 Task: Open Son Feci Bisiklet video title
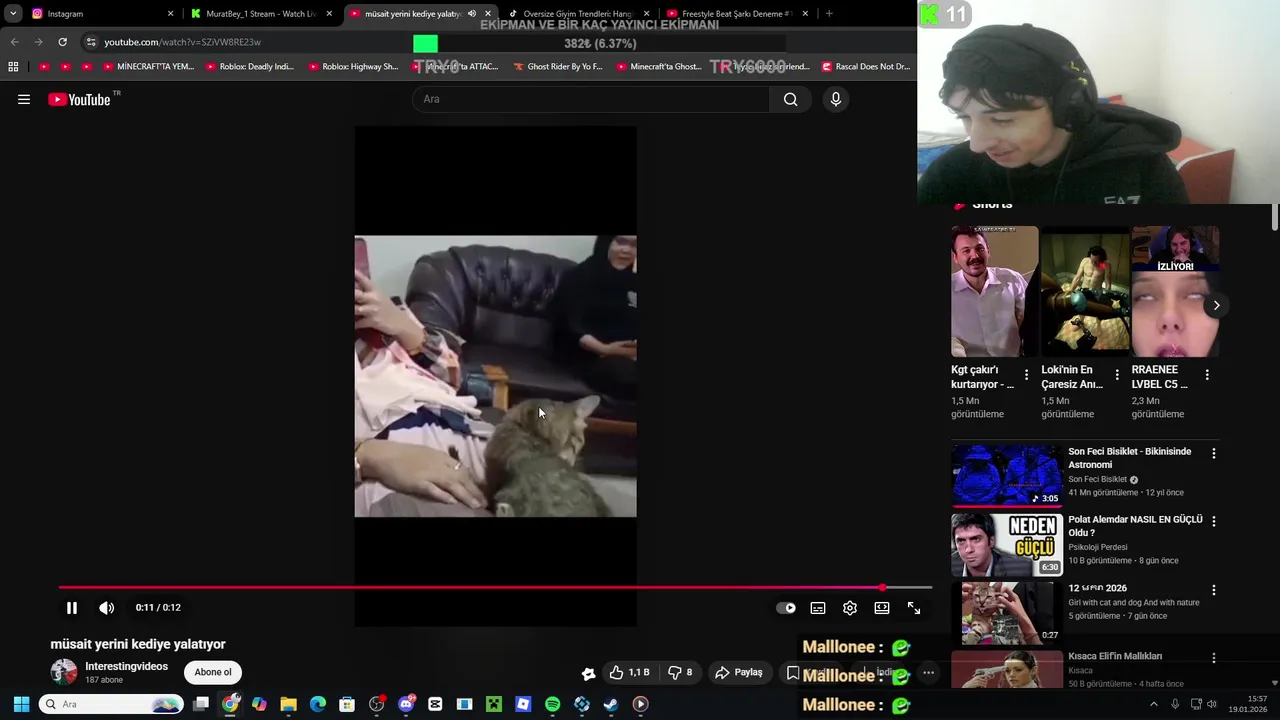(1129, 458)
